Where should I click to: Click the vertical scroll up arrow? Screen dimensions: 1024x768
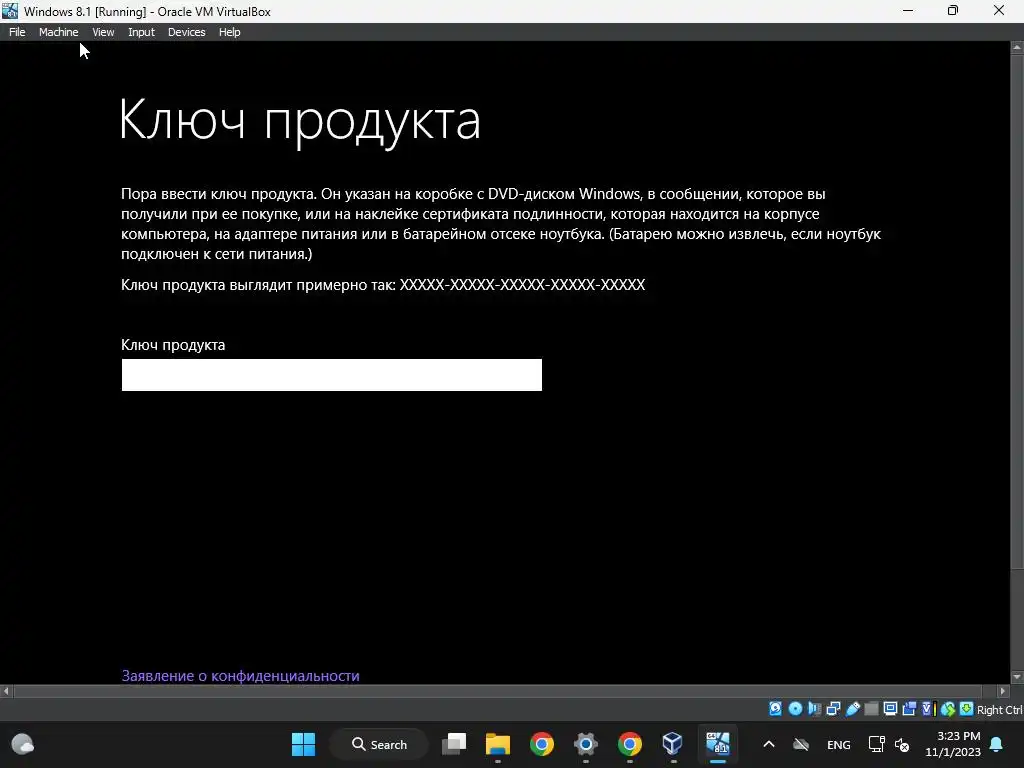click(1017, 47)
